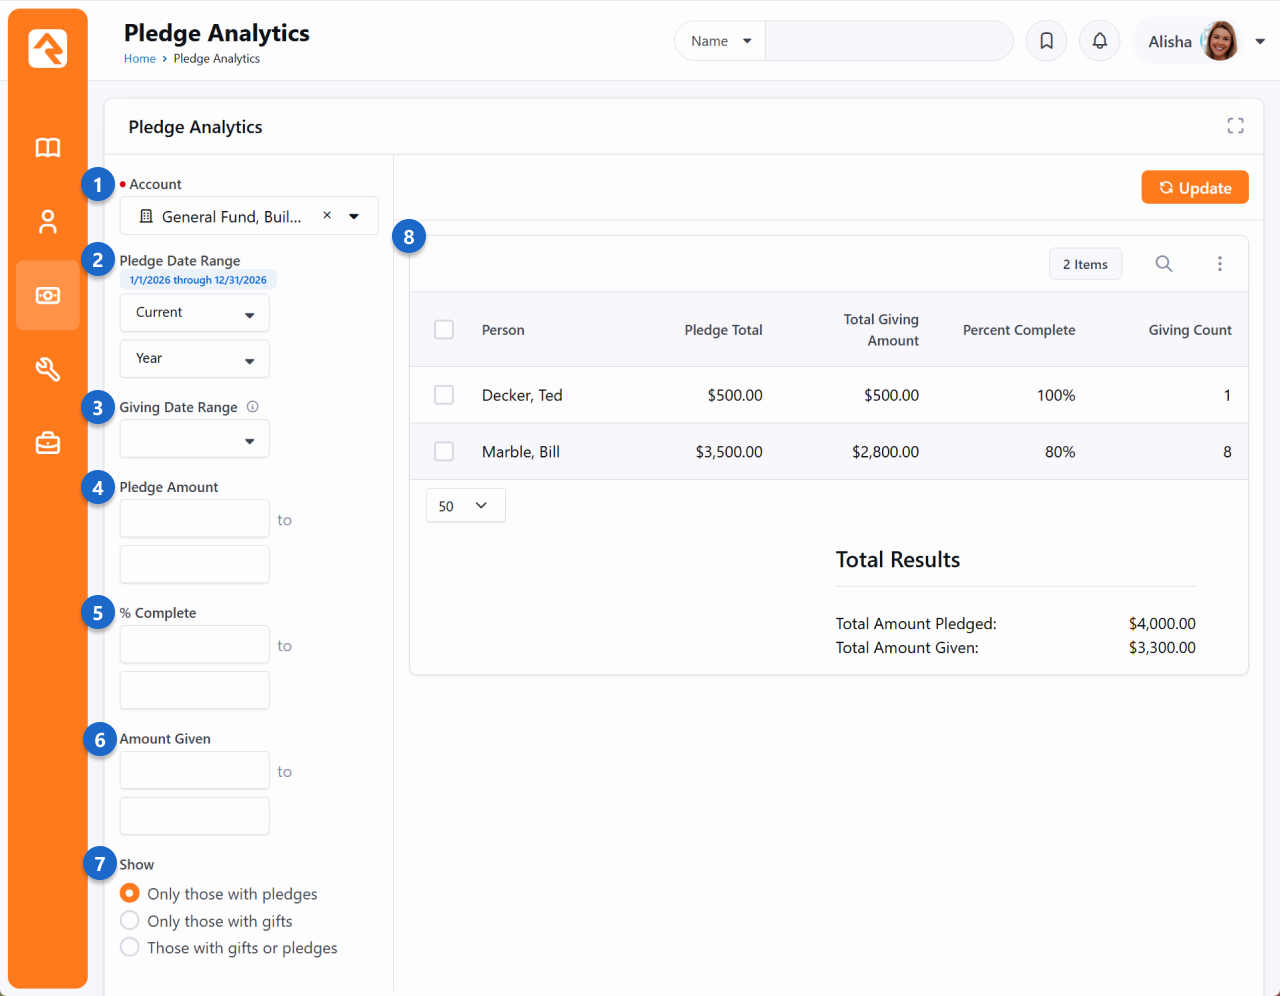The width and height of the screenshot is (1280, 996).
Task: Open notifications bell icon
Action: click(1099, 41)
